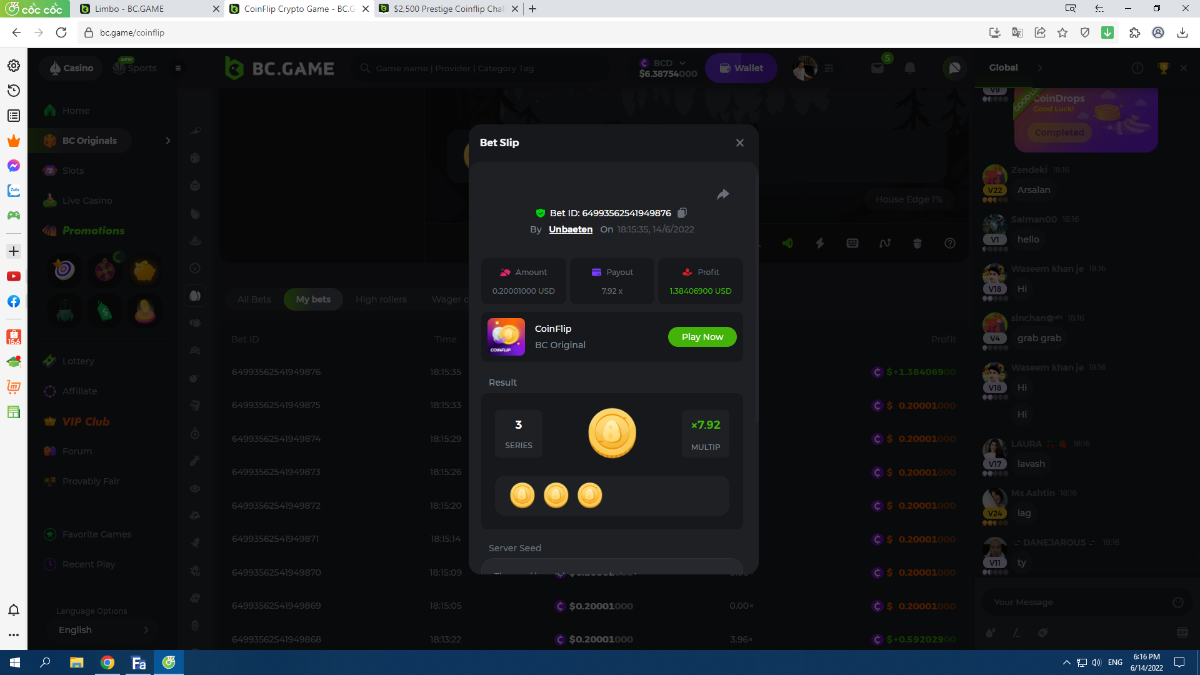Close the Bet Slip dialog
This screenshot has height=675, width=1200.
pyautogui.click(x=740, y=143)
